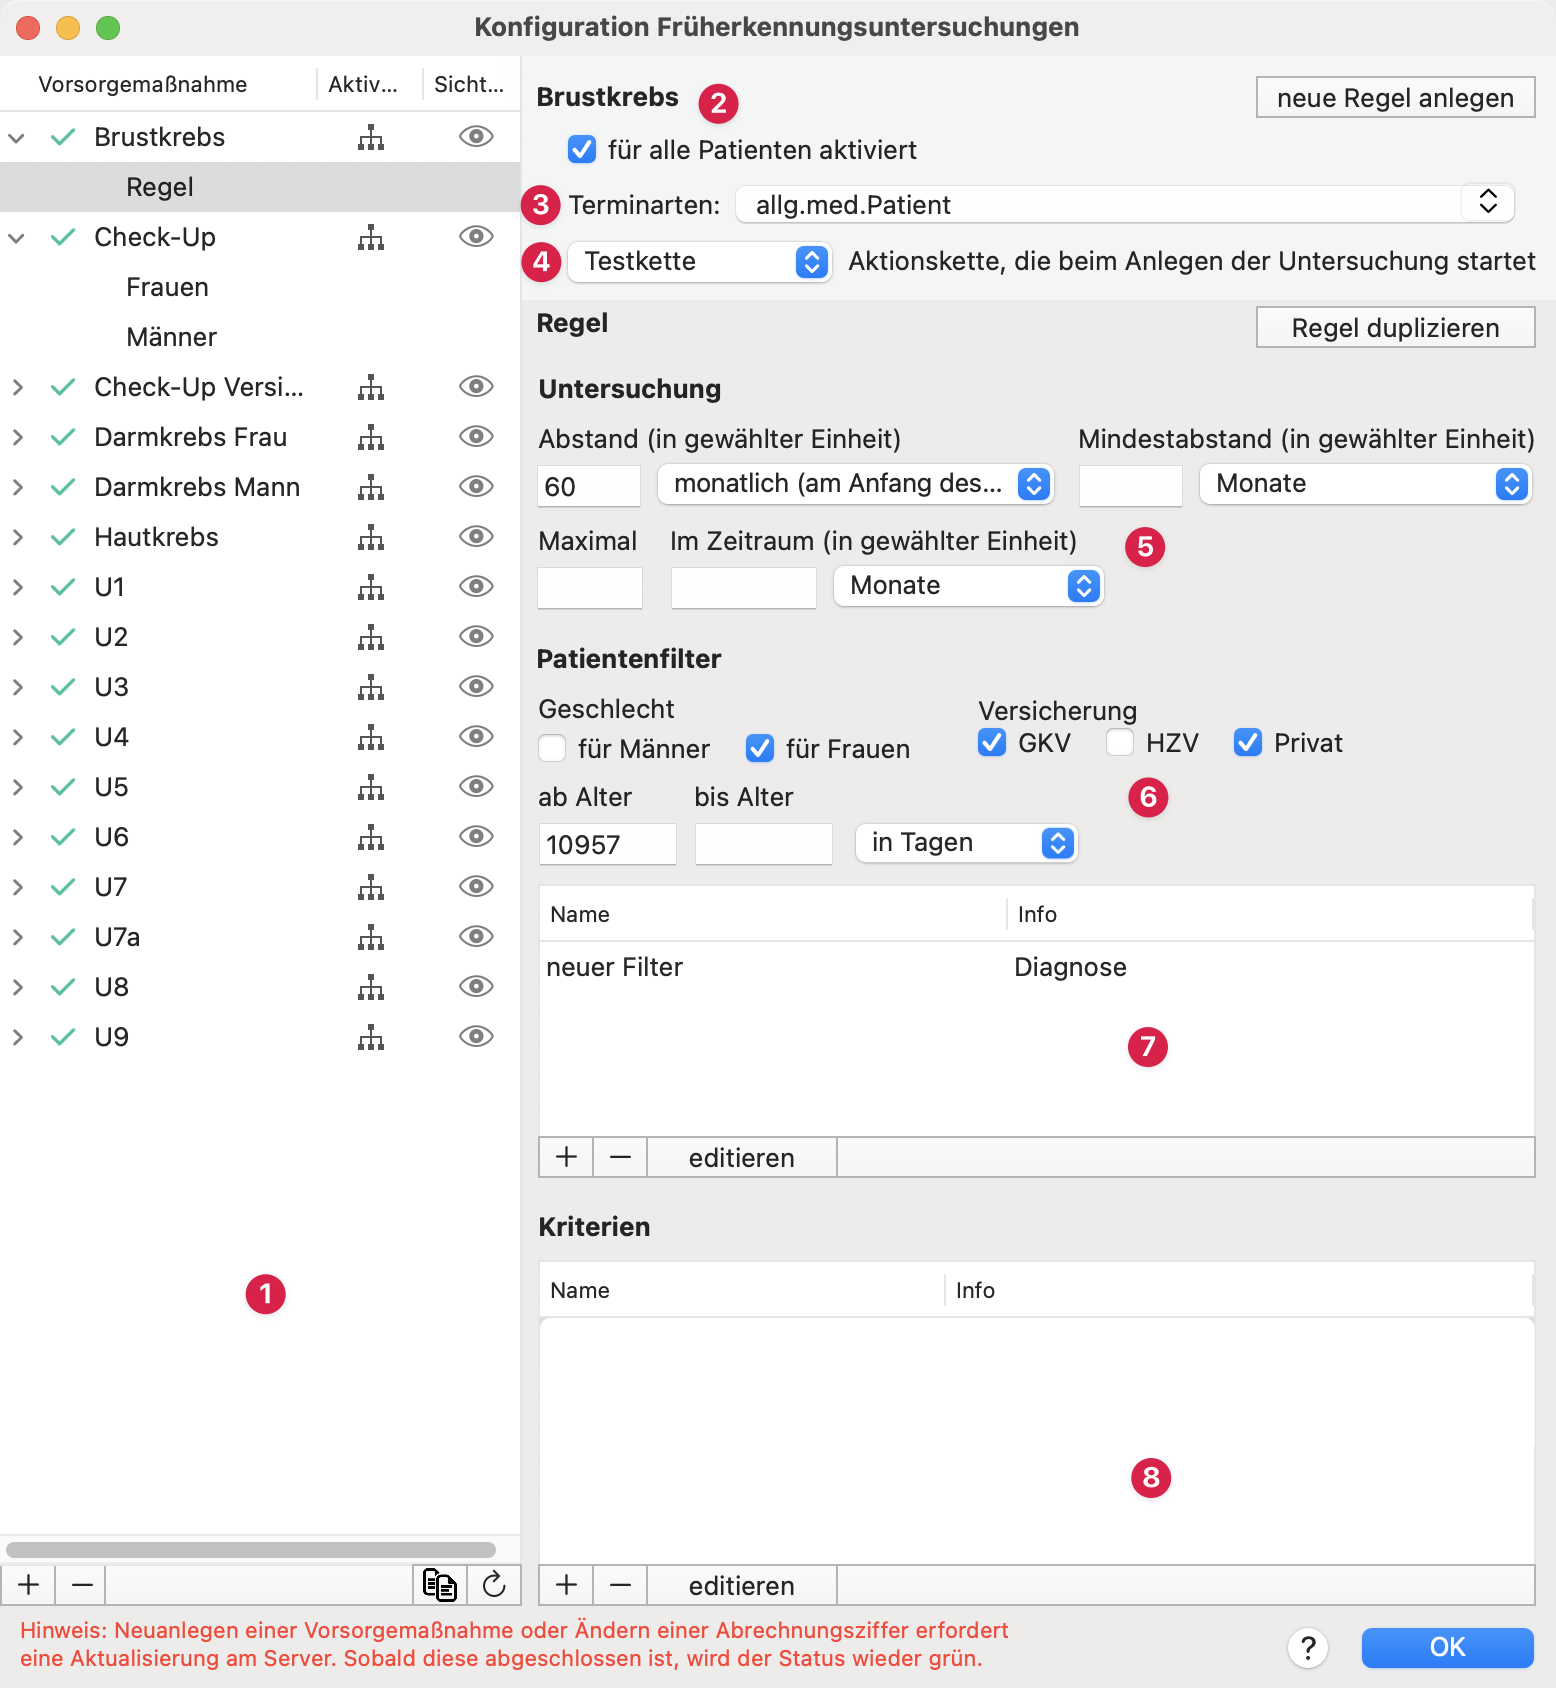The image size is (1556, 1688).
Task: Click the copy icon below the Vorsorgemaßnahme list
Action: pos(439,1585)
